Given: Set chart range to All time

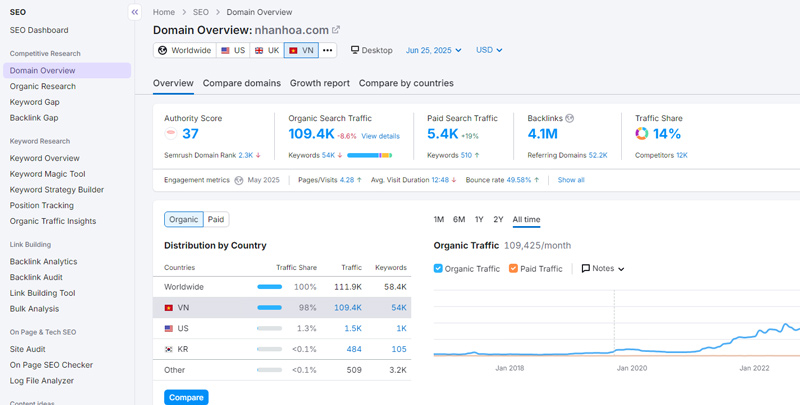Looking at the screenshot, I should (x=527, y=219).
